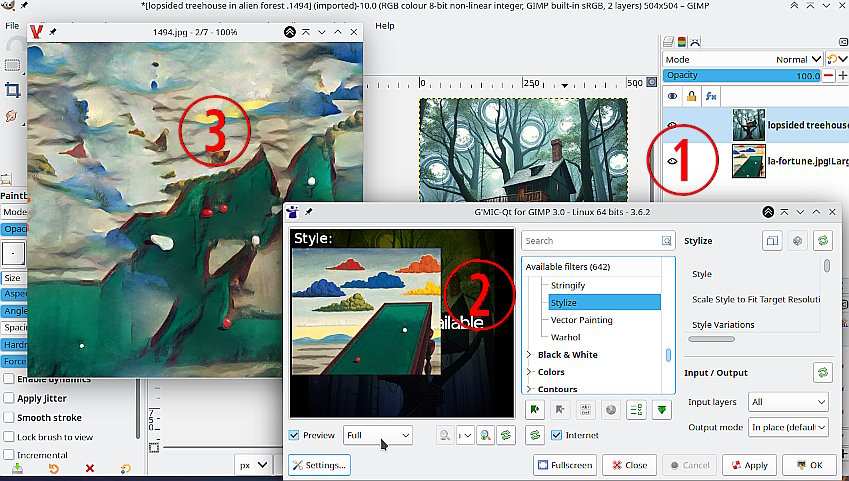The height and width of the screenshot is (481, 849).
Task: Open the Paths dock tab icon
Action: (695, 42)
